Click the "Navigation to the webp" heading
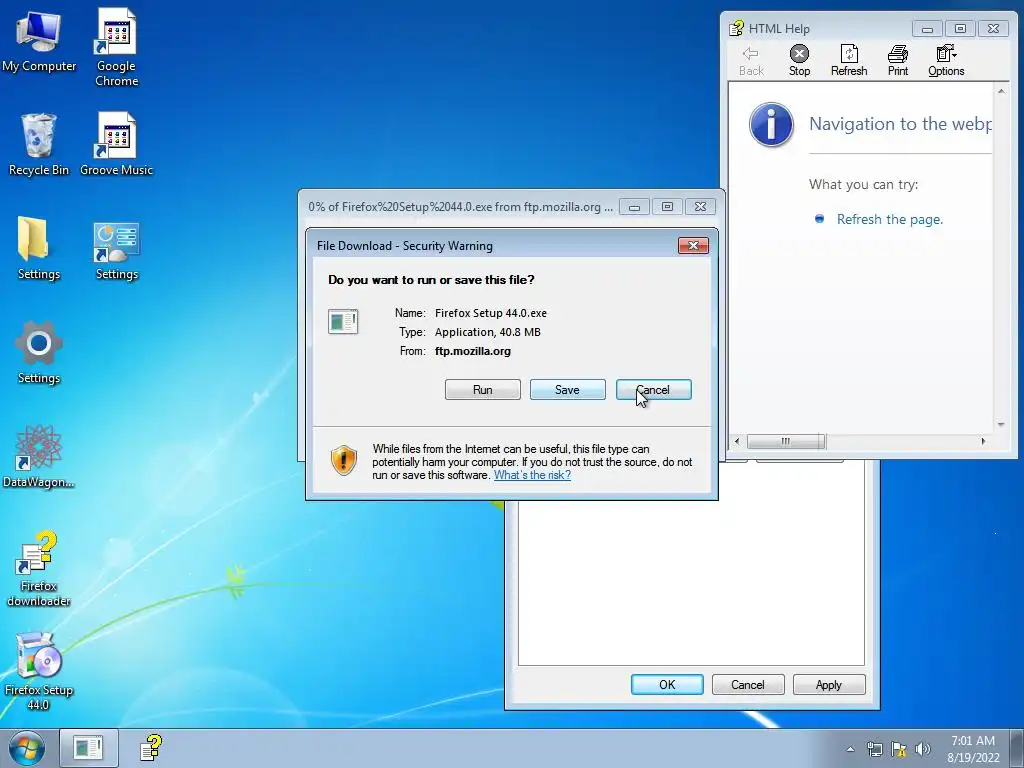The width and height of the screenshot is (1024, 768). (901, 124)
